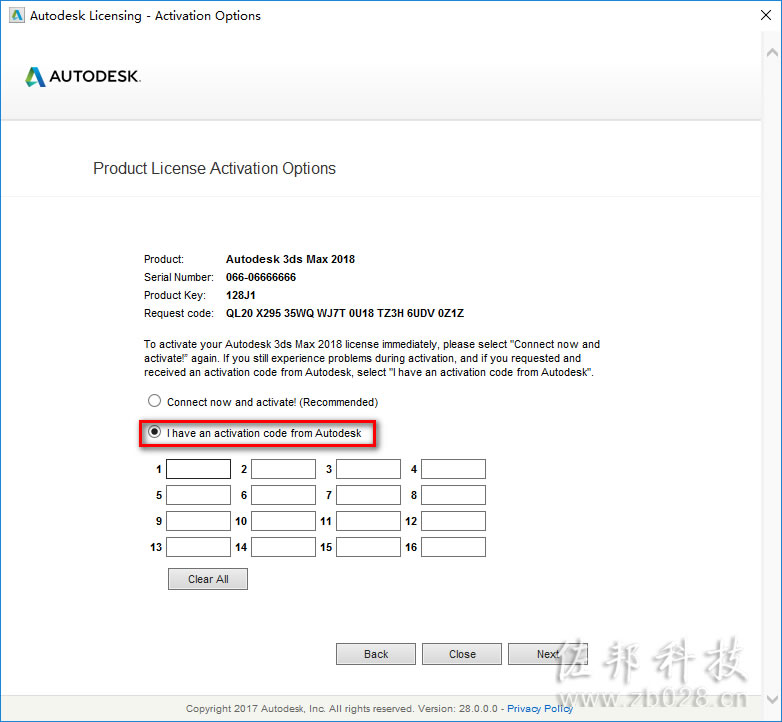Click activation code field 13
The width and height of the screenshot is (782, 722).
[x=198, y=546]
